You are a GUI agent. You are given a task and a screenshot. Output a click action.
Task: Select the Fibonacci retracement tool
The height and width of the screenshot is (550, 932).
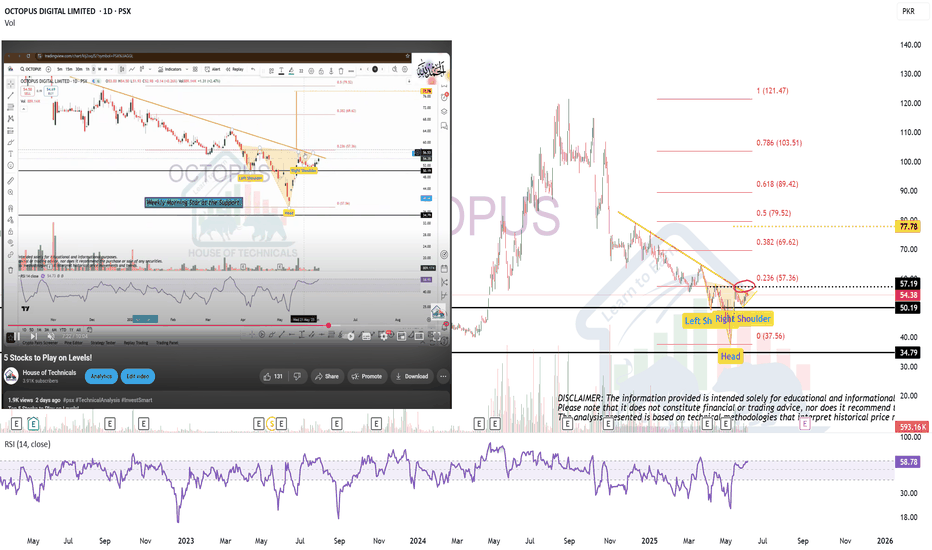click(x=11, y=107)
